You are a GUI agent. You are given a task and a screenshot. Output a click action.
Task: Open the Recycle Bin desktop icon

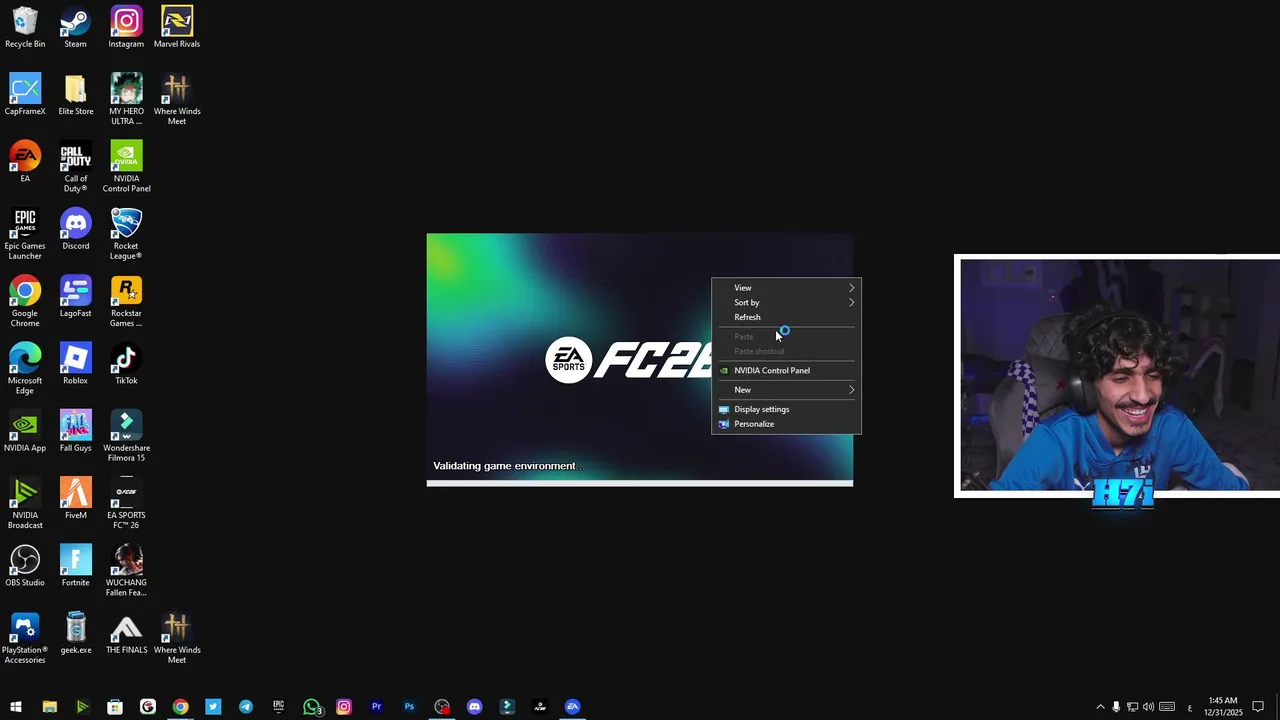click(x=25, y=28)
